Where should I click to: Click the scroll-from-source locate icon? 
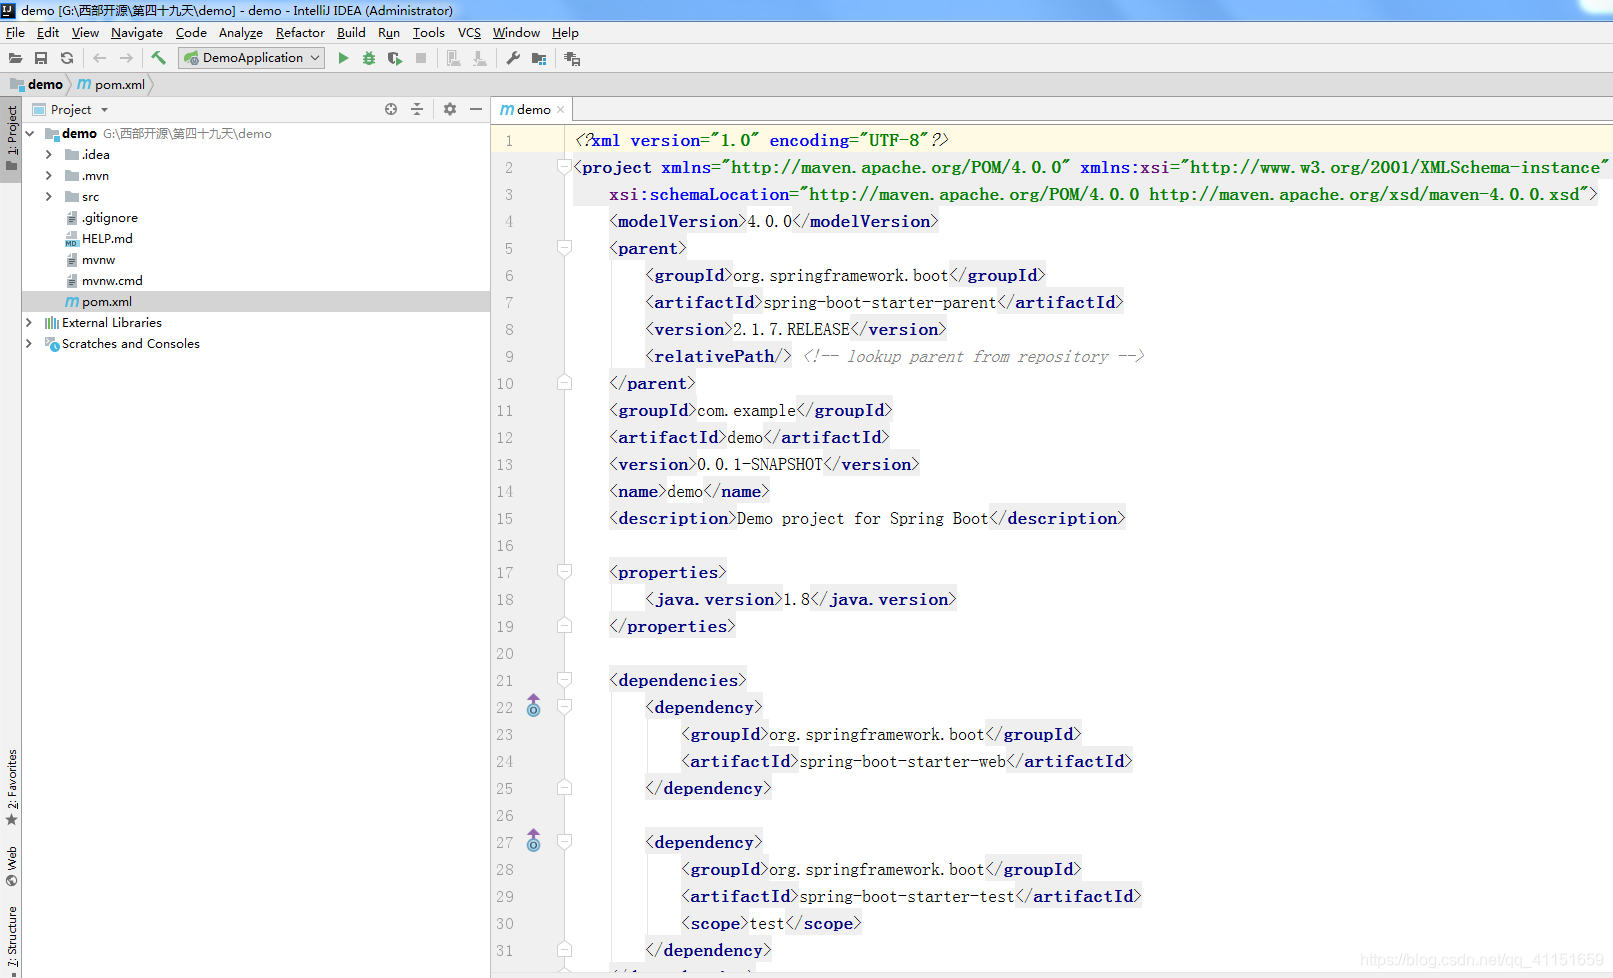tap(391, 109)
